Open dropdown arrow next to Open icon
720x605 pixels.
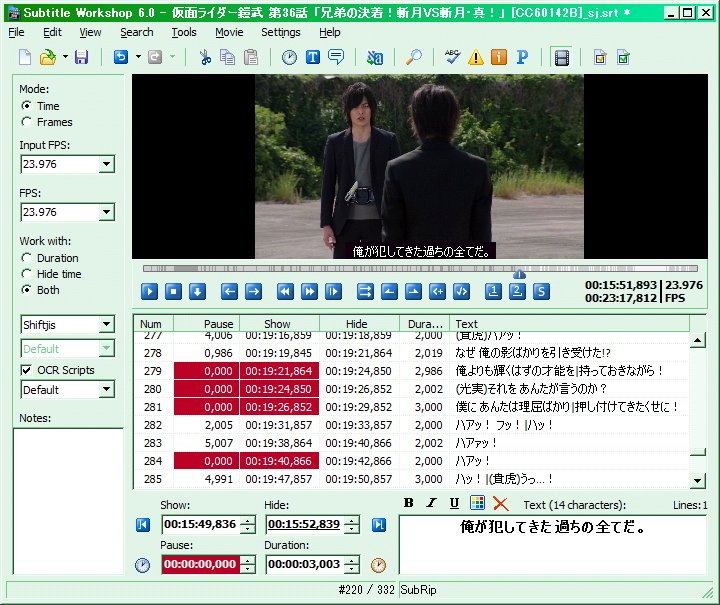65,57
